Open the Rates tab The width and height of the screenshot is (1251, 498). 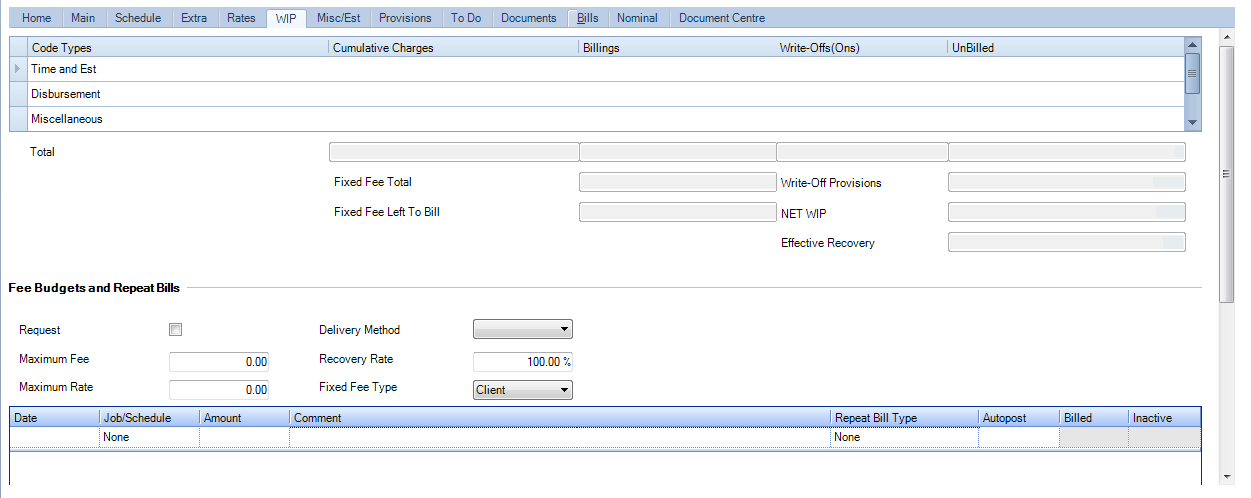(241, 18)
